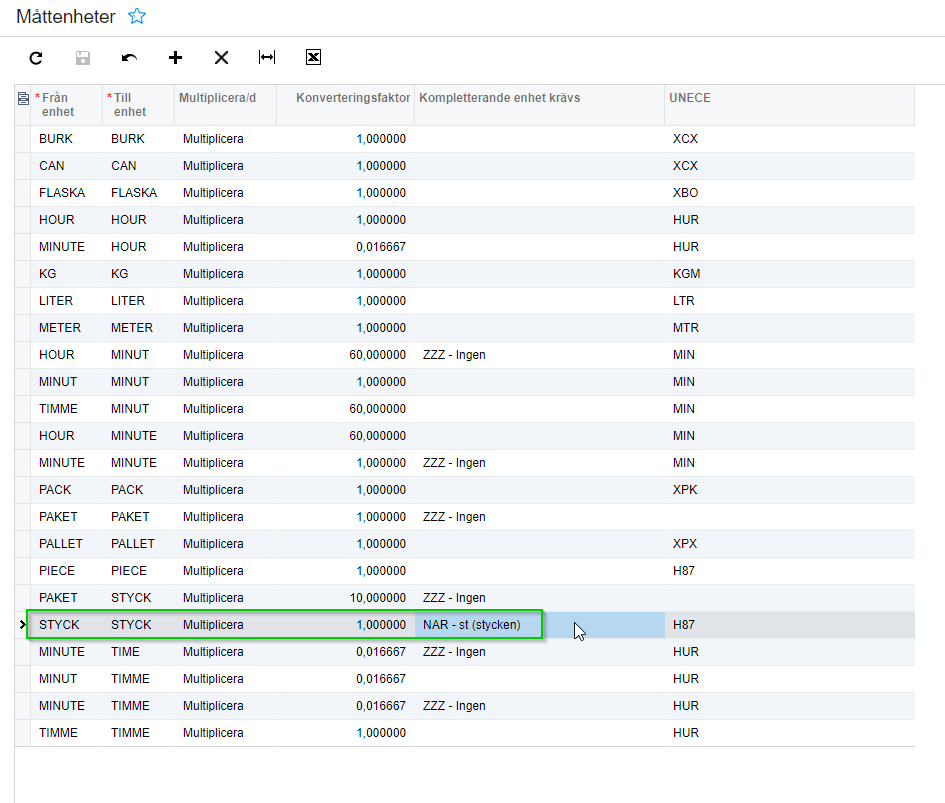
Task: Sort by Konverteringsfaktor column header
Action: click(353, 98)
